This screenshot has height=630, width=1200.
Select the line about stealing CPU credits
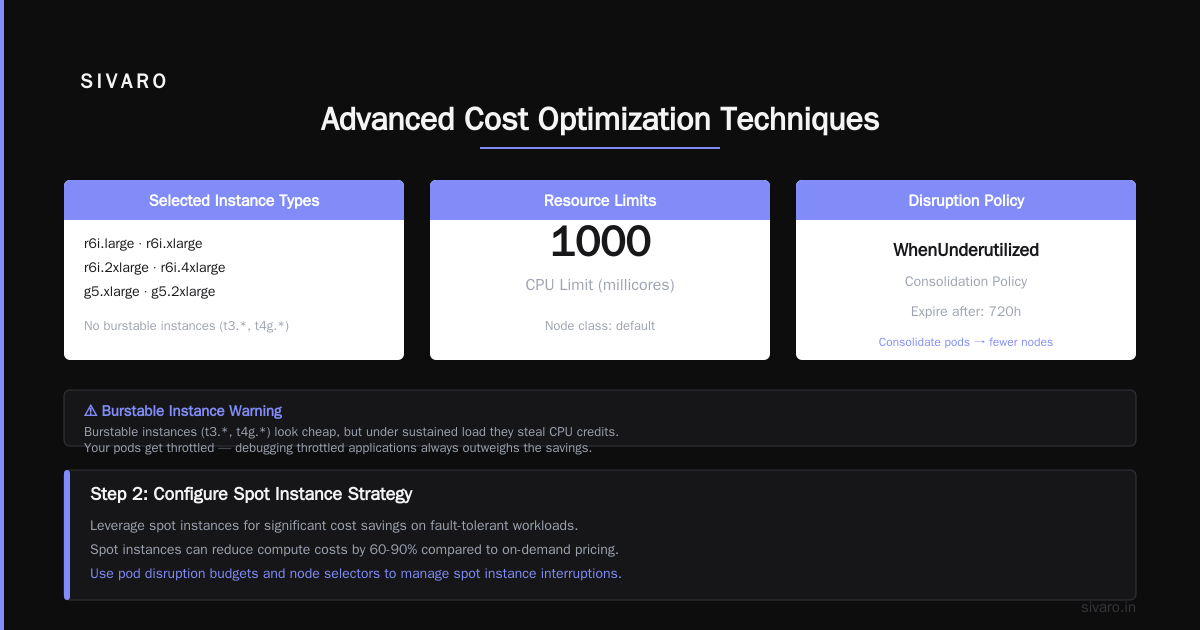351,432
